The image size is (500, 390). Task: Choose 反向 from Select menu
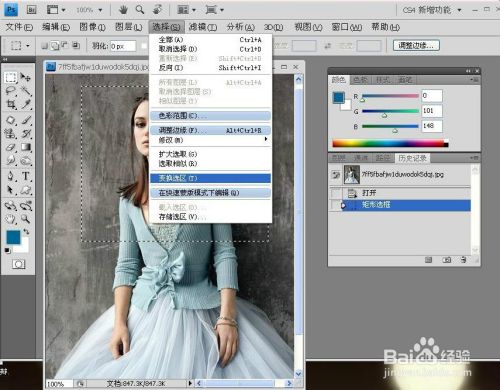(x=211, y=68)
